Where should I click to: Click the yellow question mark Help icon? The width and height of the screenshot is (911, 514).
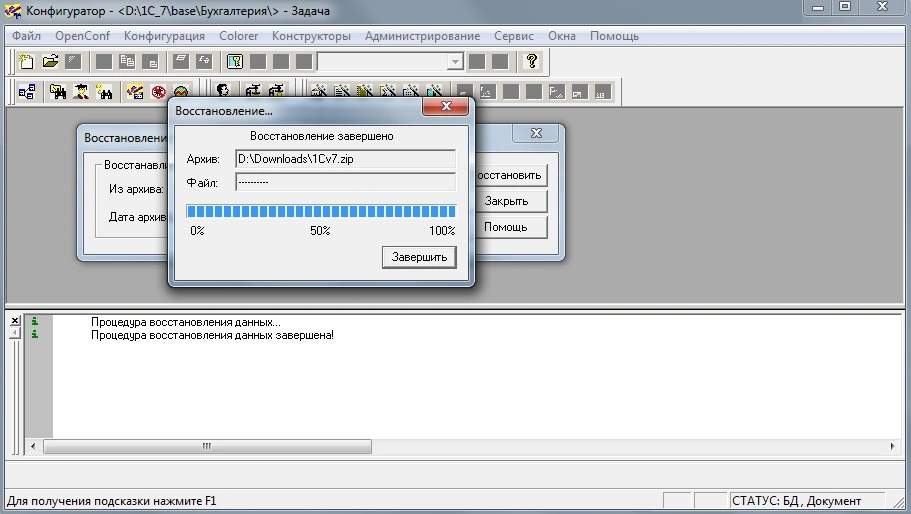[532, 62]
